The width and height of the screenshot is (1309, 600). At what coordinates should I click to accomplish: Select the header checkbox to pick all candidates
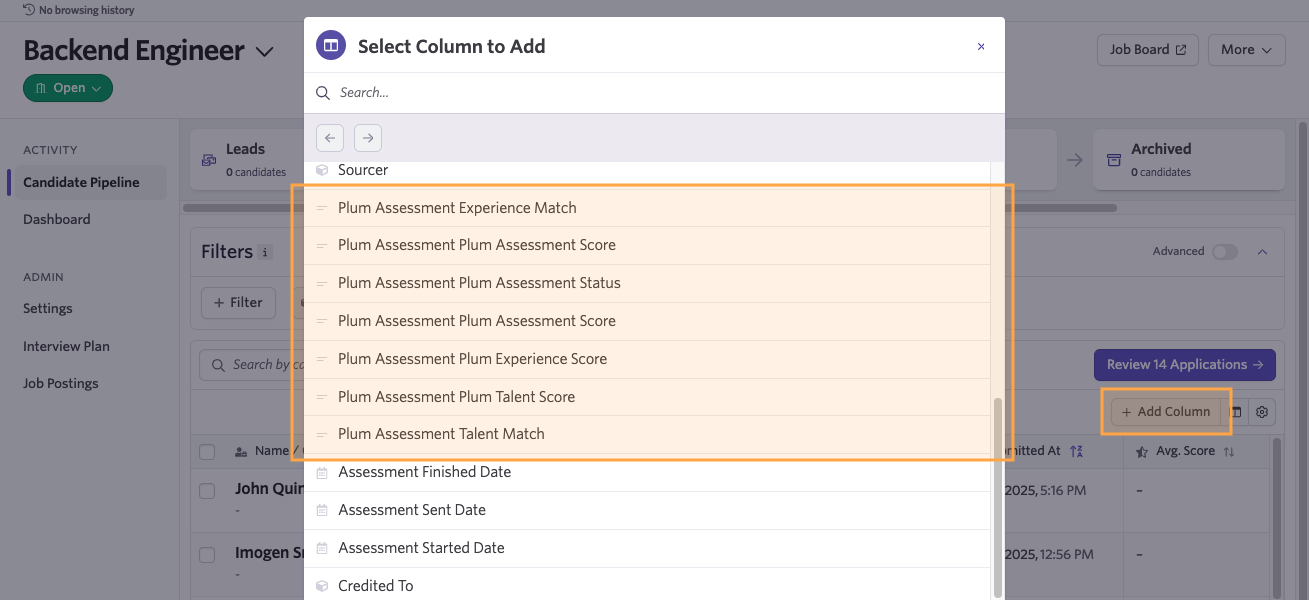pyautogui.click(x=207, y=451)
